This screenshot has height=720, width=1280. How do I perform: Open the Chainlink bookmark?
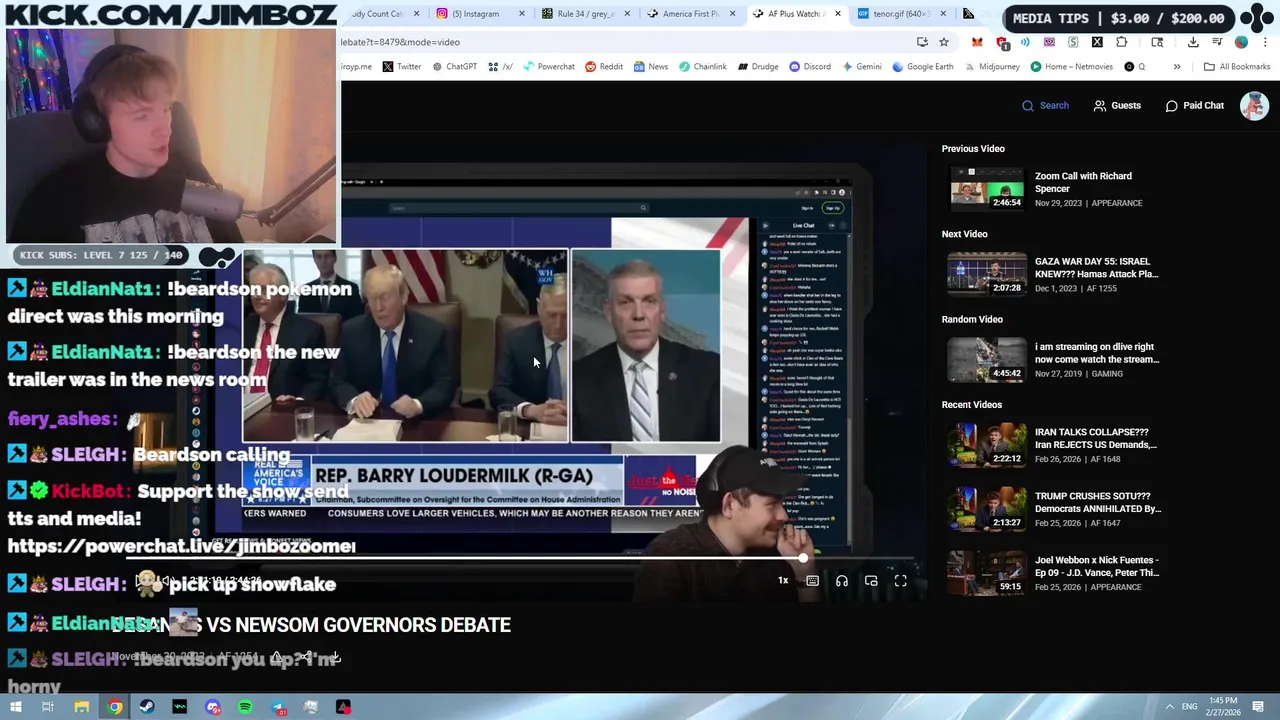703,67
